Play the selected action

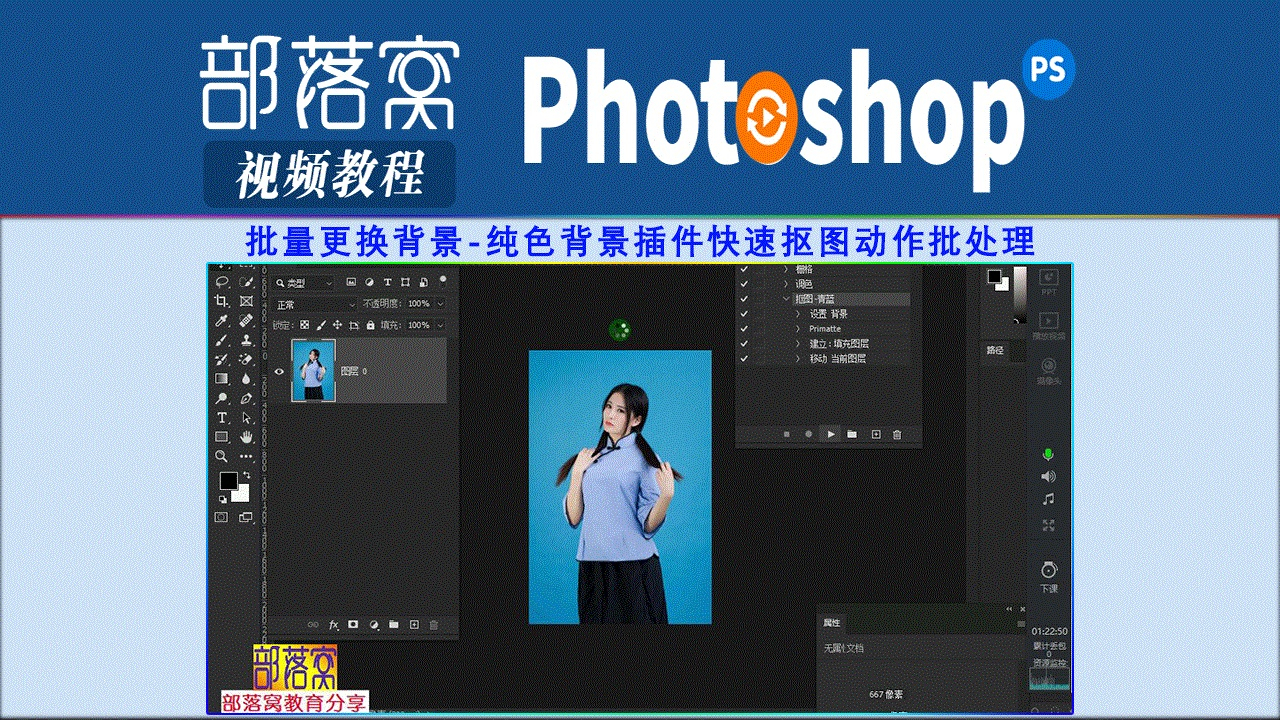tap(830, 434)
